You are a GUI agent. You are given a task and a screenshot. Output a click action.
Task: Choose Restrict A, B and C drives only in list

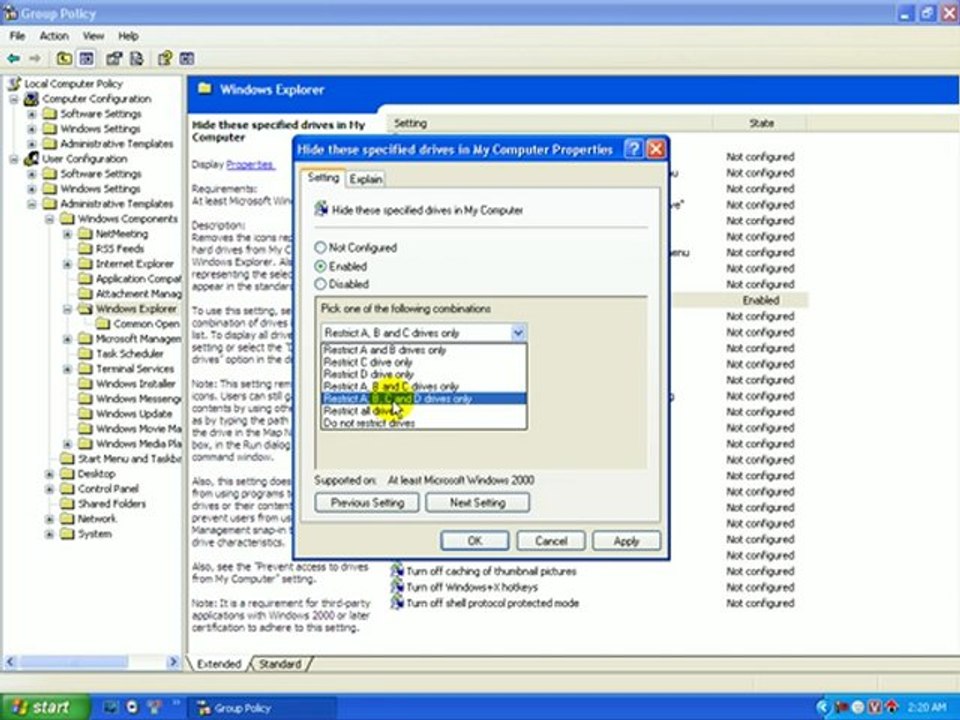coord(423,386)
